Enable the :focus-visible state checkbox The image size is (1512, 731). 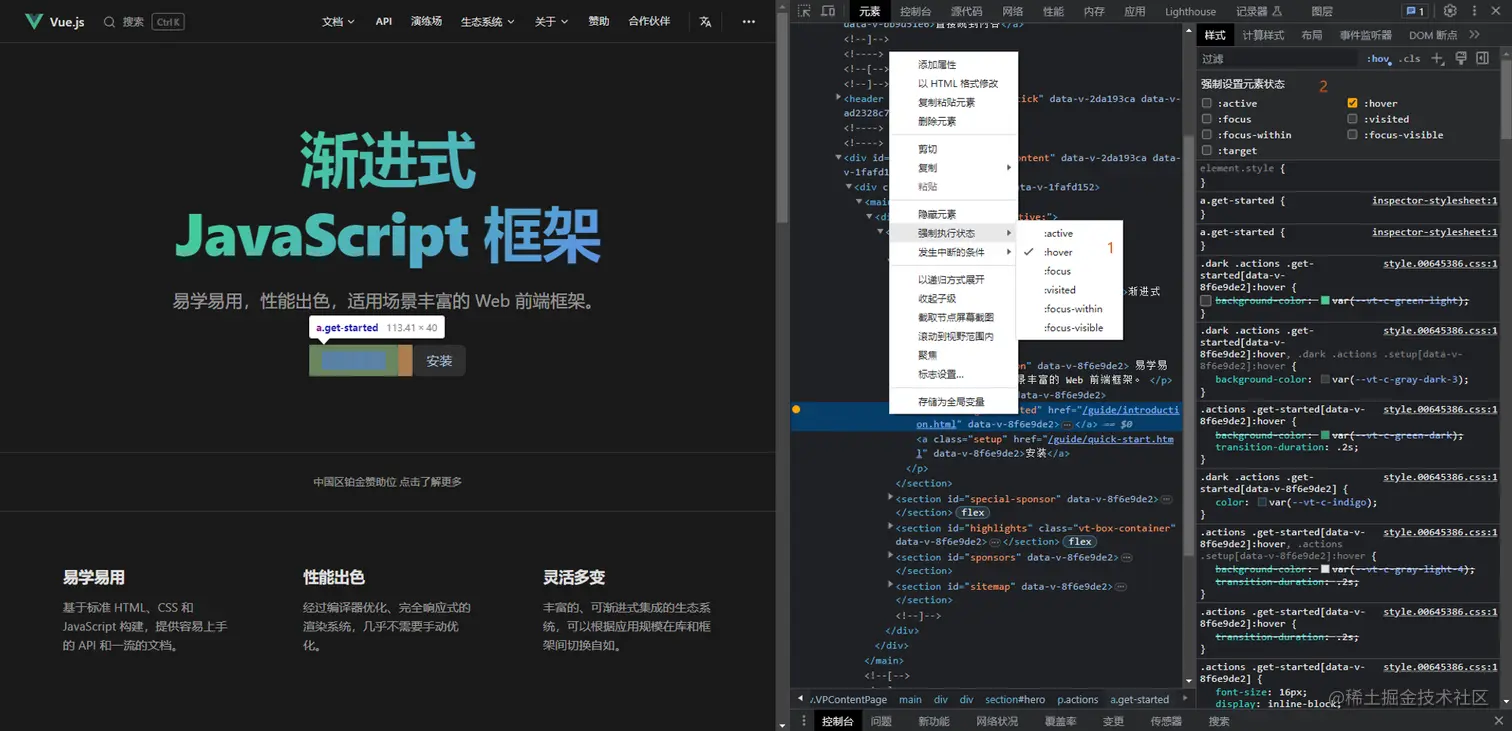tap(1353, 135)
